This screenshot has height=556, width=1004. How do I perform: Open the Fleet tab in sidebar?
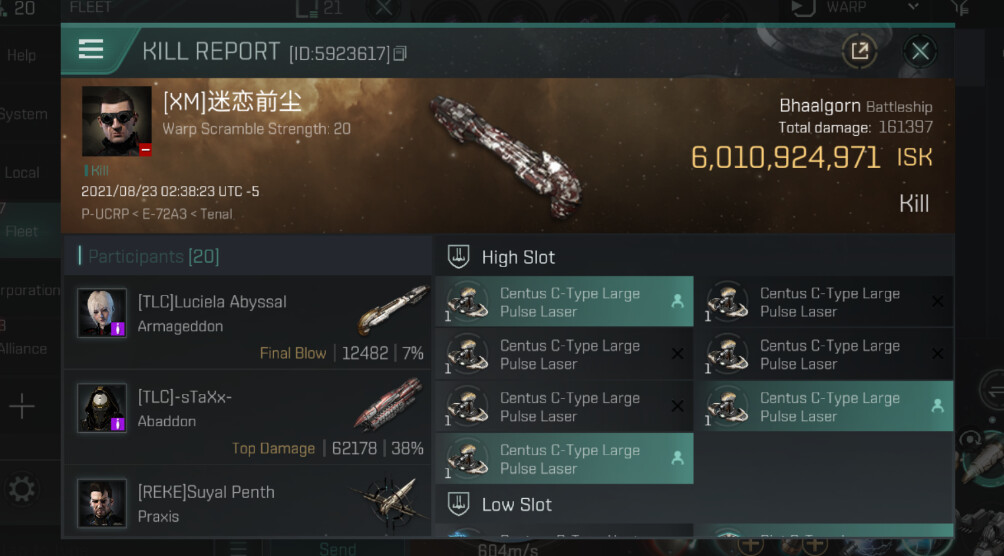pos(22,231)
